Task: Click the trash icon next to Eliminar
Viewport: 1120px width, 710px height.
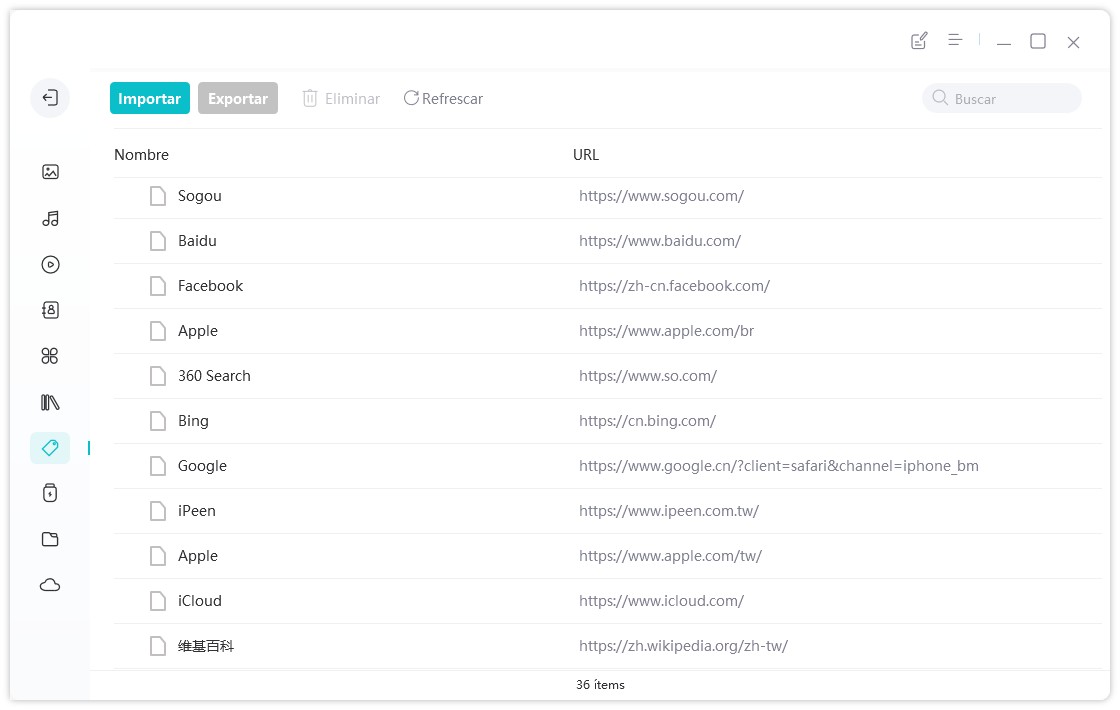Action: coord(309,99)
